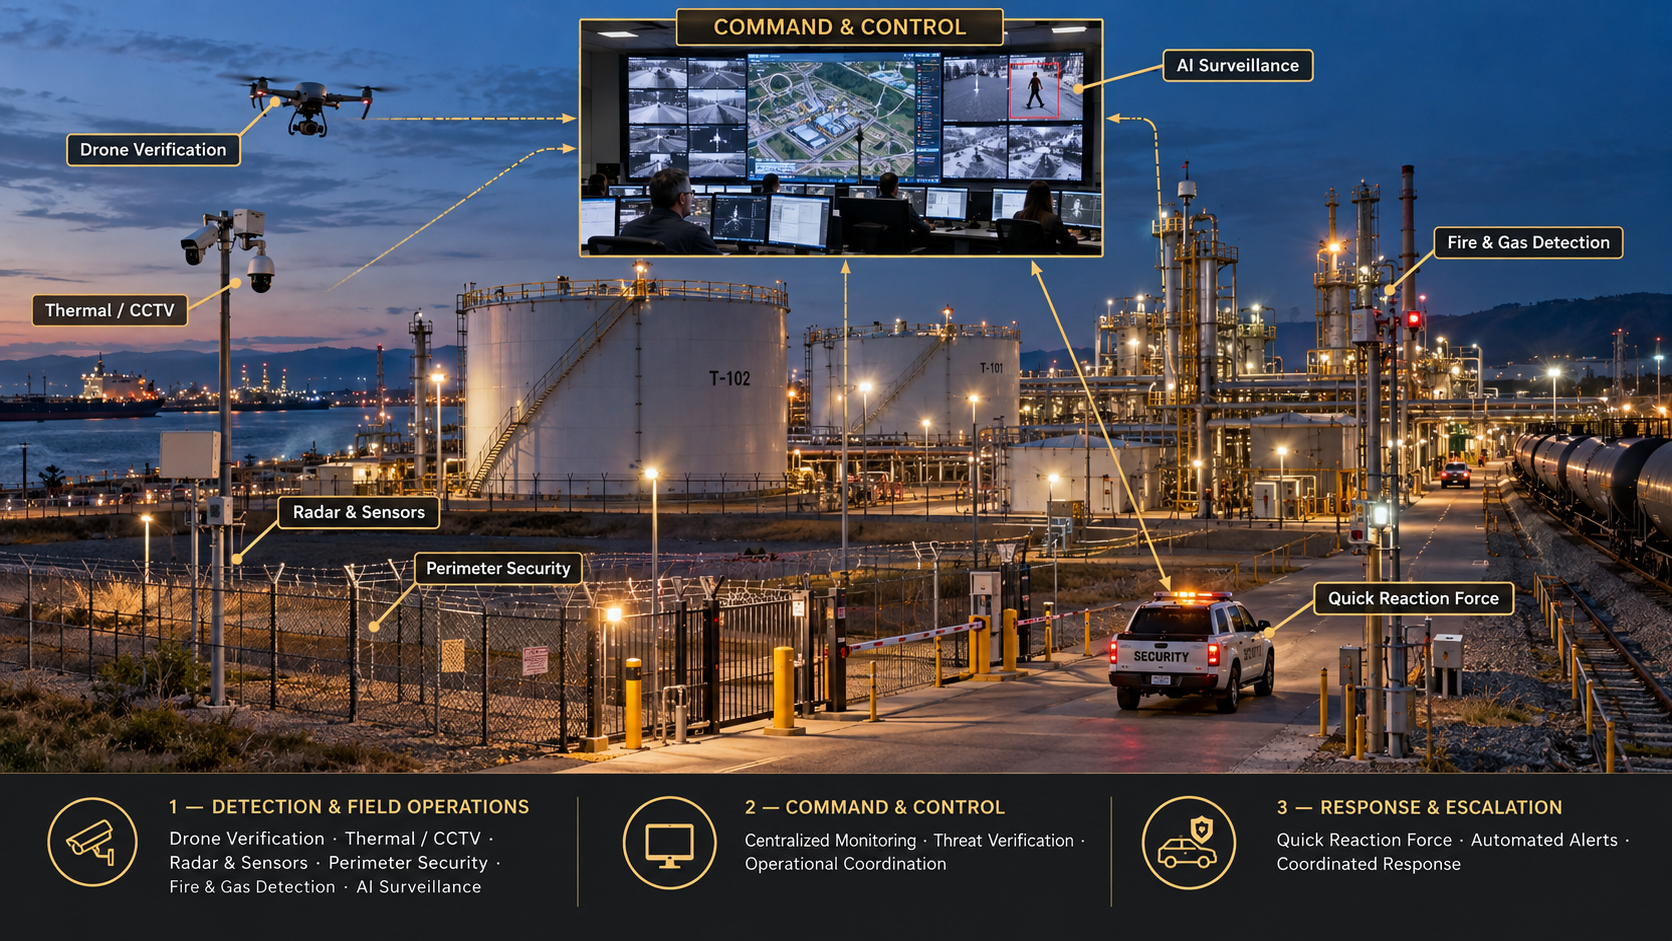Click the aerial site map on the video wall

coord(831,118)
